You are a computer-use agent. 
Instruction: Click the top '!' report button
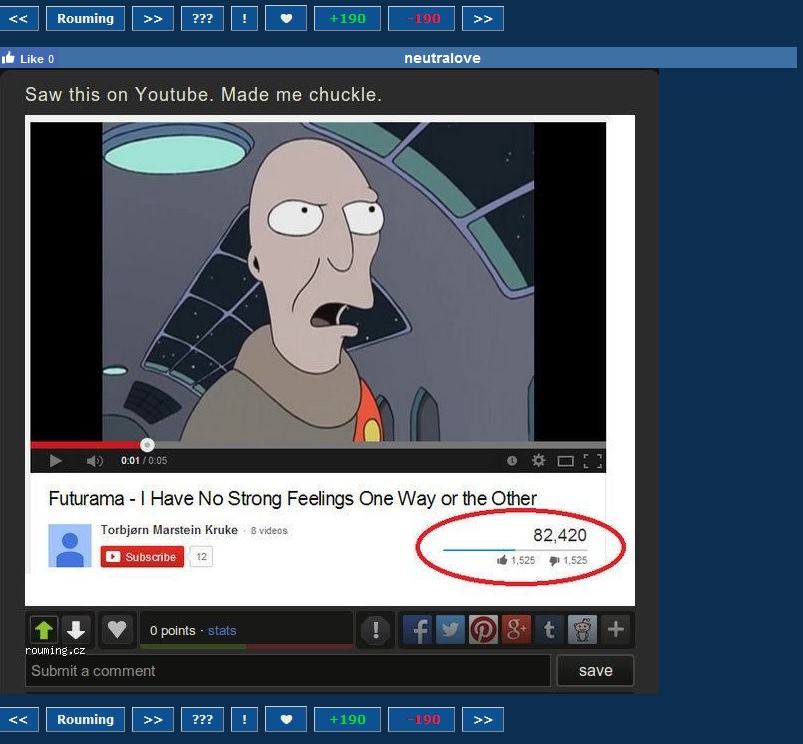tap(244, 19)
